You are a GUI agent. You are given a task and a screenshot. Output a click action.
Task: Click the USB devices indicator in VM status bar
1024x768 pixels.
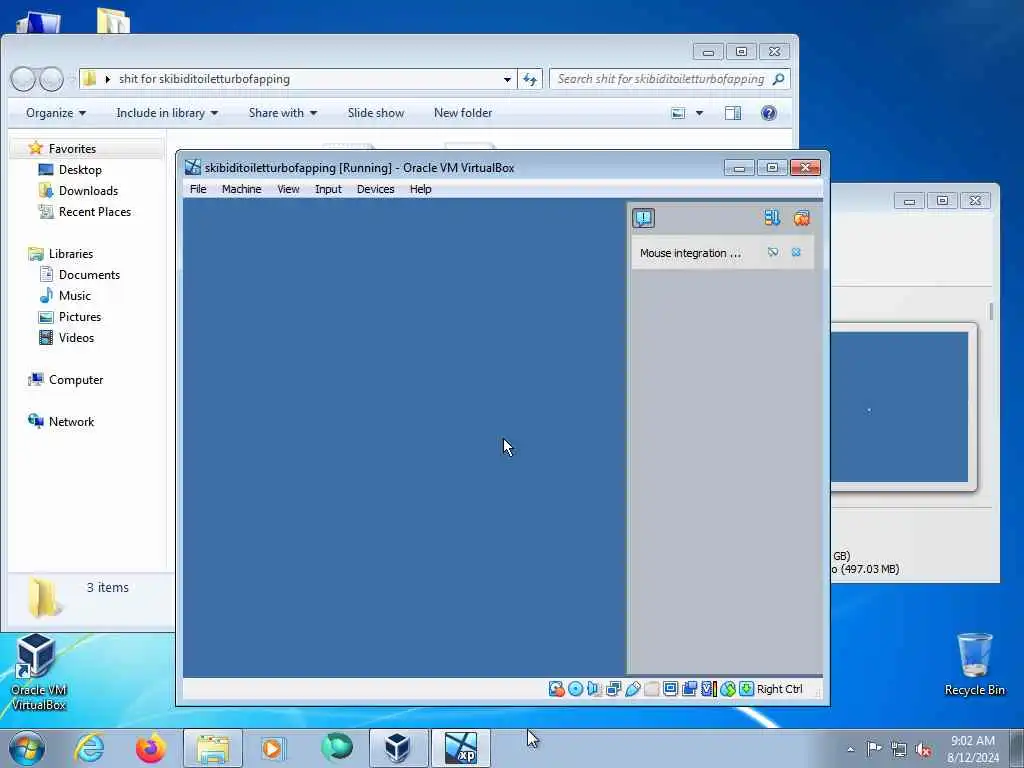[x=632, y=689]
